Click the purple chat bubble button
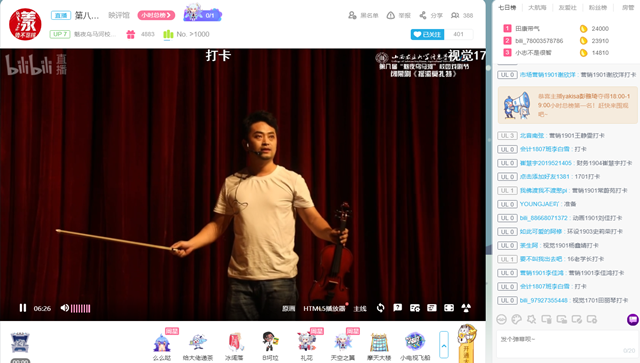The width and height of the screenshot is (640, 363). [633, 319]
